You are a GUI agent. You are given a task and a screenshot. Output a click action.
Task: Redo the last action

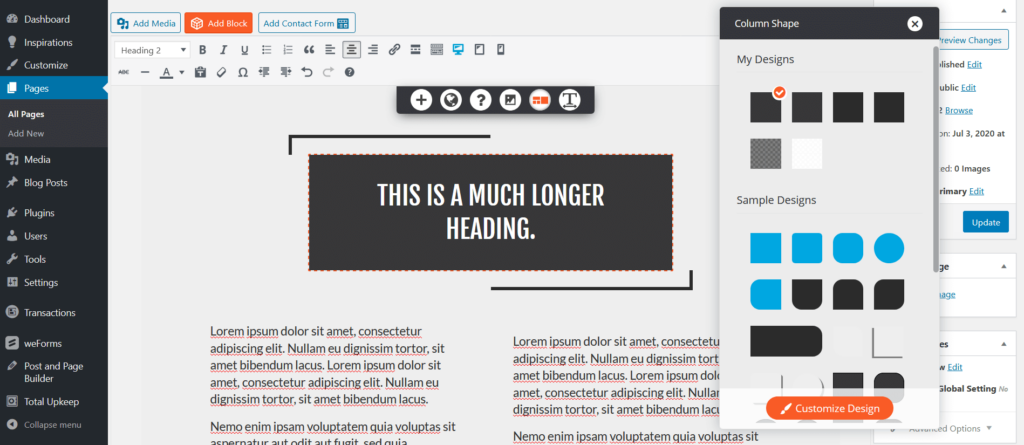coord(328,72)
